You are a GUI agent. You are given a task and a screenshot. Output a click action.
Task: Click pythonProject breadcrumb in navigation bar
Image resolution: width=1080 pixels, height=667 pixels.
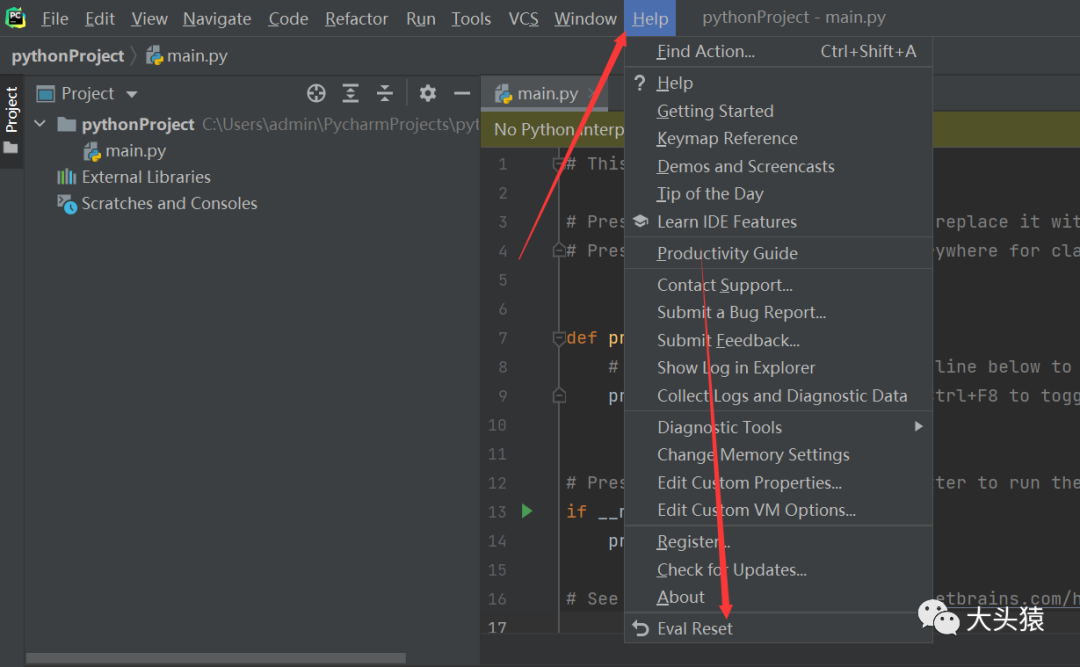(68, 56)
